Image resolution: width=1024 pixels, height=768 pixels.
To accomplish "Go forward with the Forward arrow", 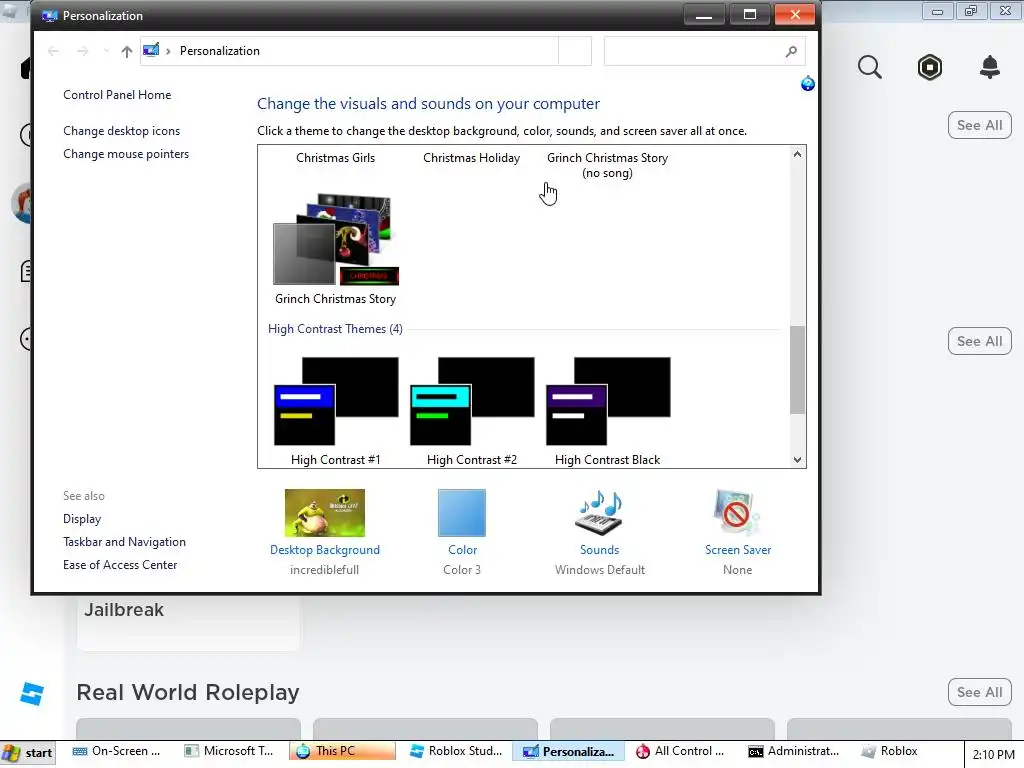I will pos(82,51).
